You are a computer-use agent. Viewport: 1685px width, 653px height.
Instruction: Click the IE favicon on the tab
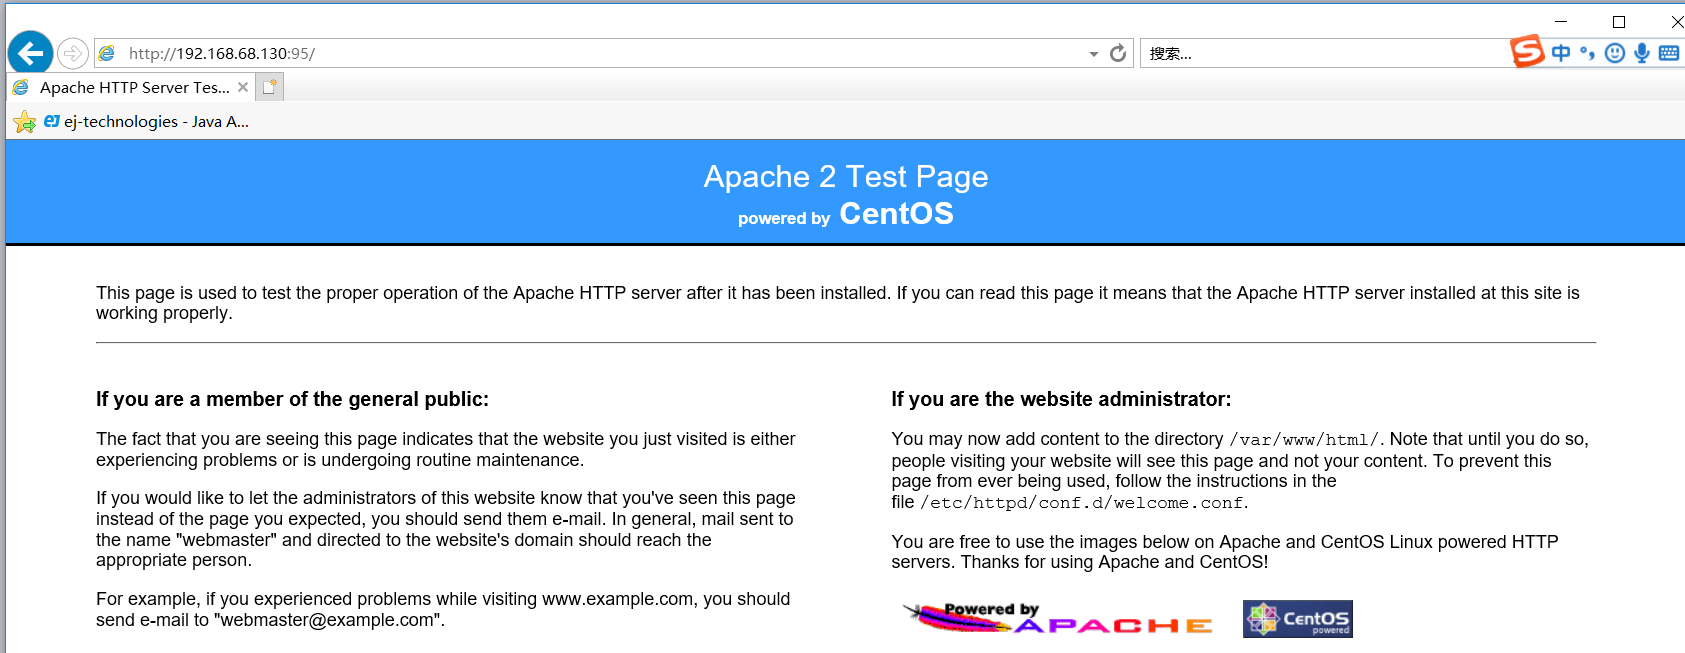coord(20,87)
